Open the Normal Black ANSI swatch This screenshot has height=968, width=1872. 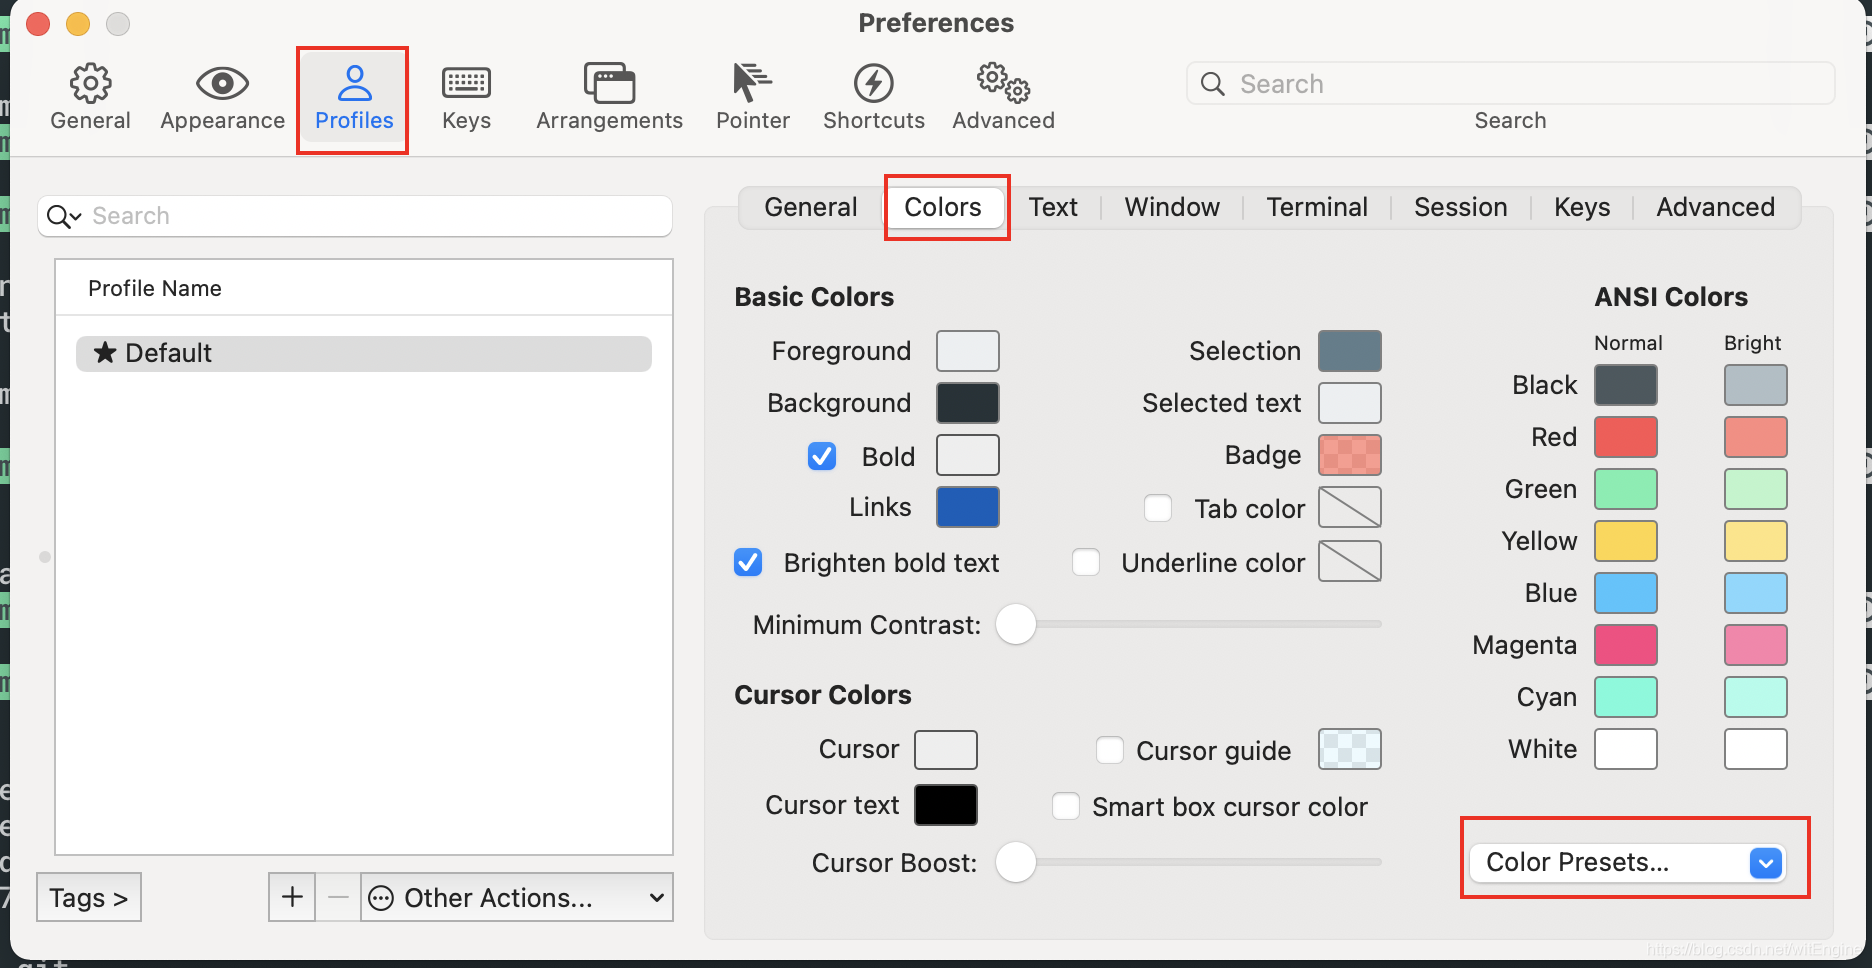pyautogui.click(x=1626, y=385)
